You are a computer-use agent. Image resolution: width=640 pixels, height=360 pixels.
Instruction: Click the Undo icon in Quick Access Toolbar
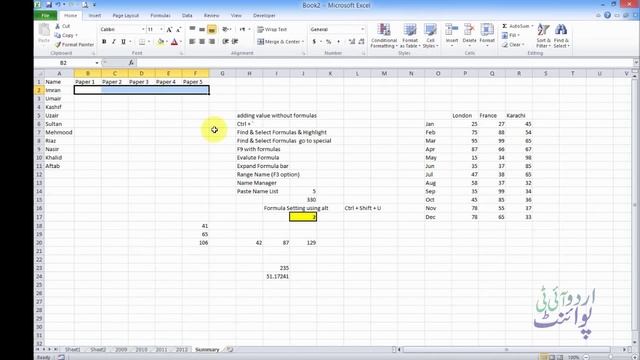(x=58, y=5)
